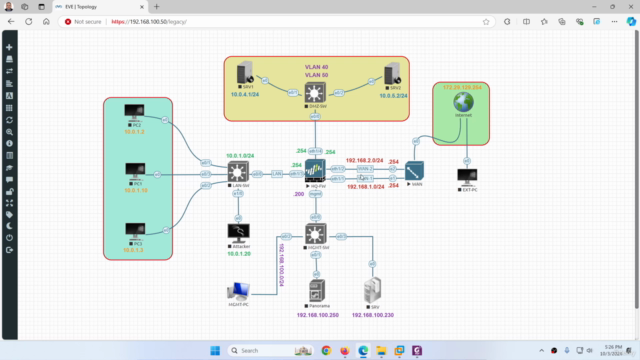Select the Panorama server node
640x360 pixels.
[317, 290]
